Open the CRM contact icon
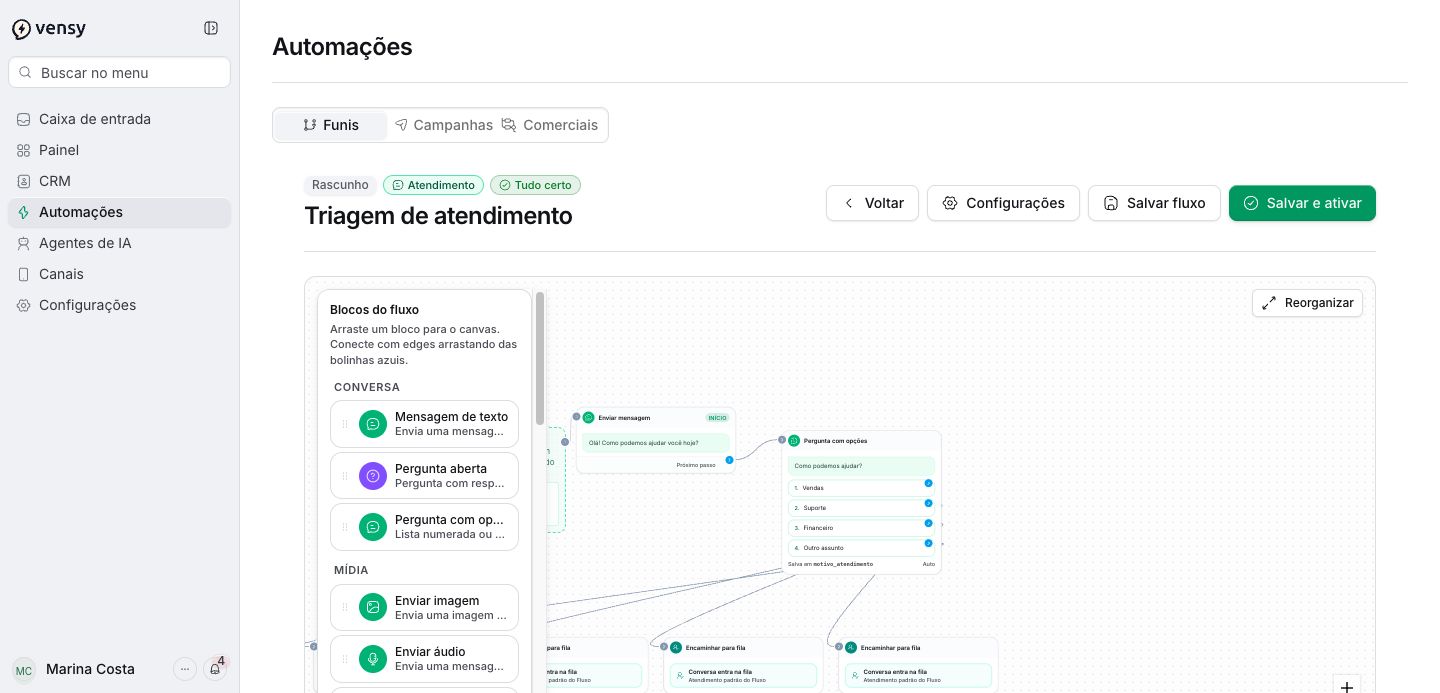The height and width of the screenshot is (693, 1440). [x=23, y=181]
